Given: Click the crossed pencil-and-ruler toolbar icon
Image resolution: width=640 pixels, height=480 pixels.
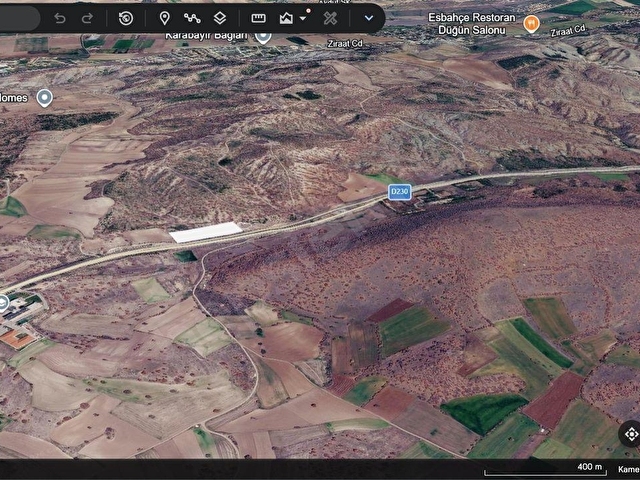Looking at the screenshot, I should (330, 18).
